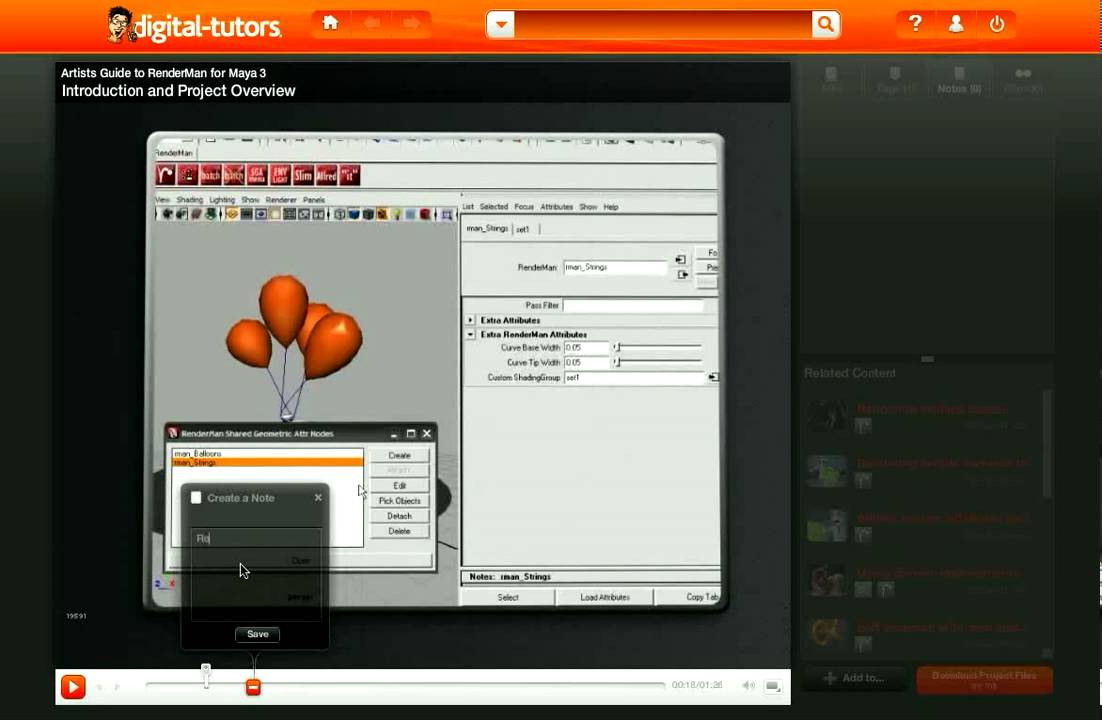Image resolution: width=1102 pixels, height=720 pixels.
Task: Click the red note marker on timeline
Action: [x=253, y=687]
